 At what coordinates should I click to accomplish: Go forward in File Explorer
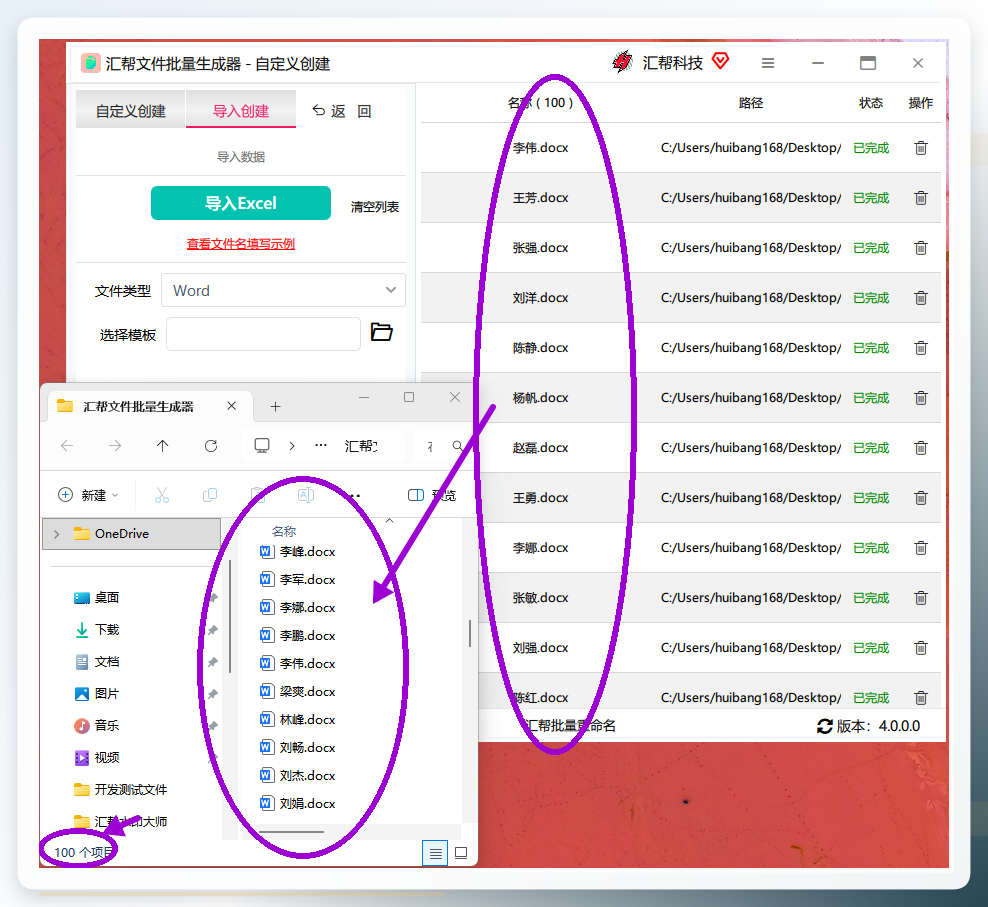coord(115,446)
